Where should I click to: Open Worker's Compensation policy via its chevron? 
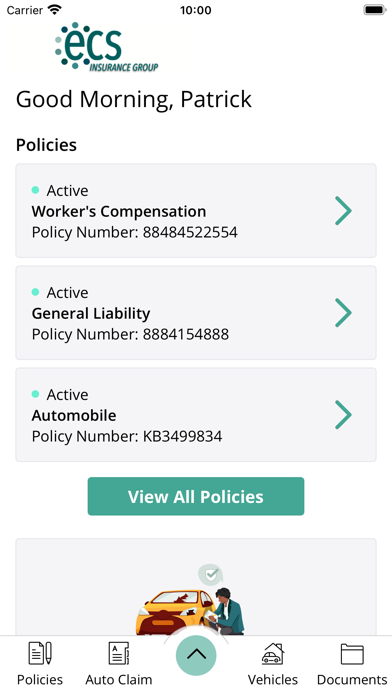point(343,211)
